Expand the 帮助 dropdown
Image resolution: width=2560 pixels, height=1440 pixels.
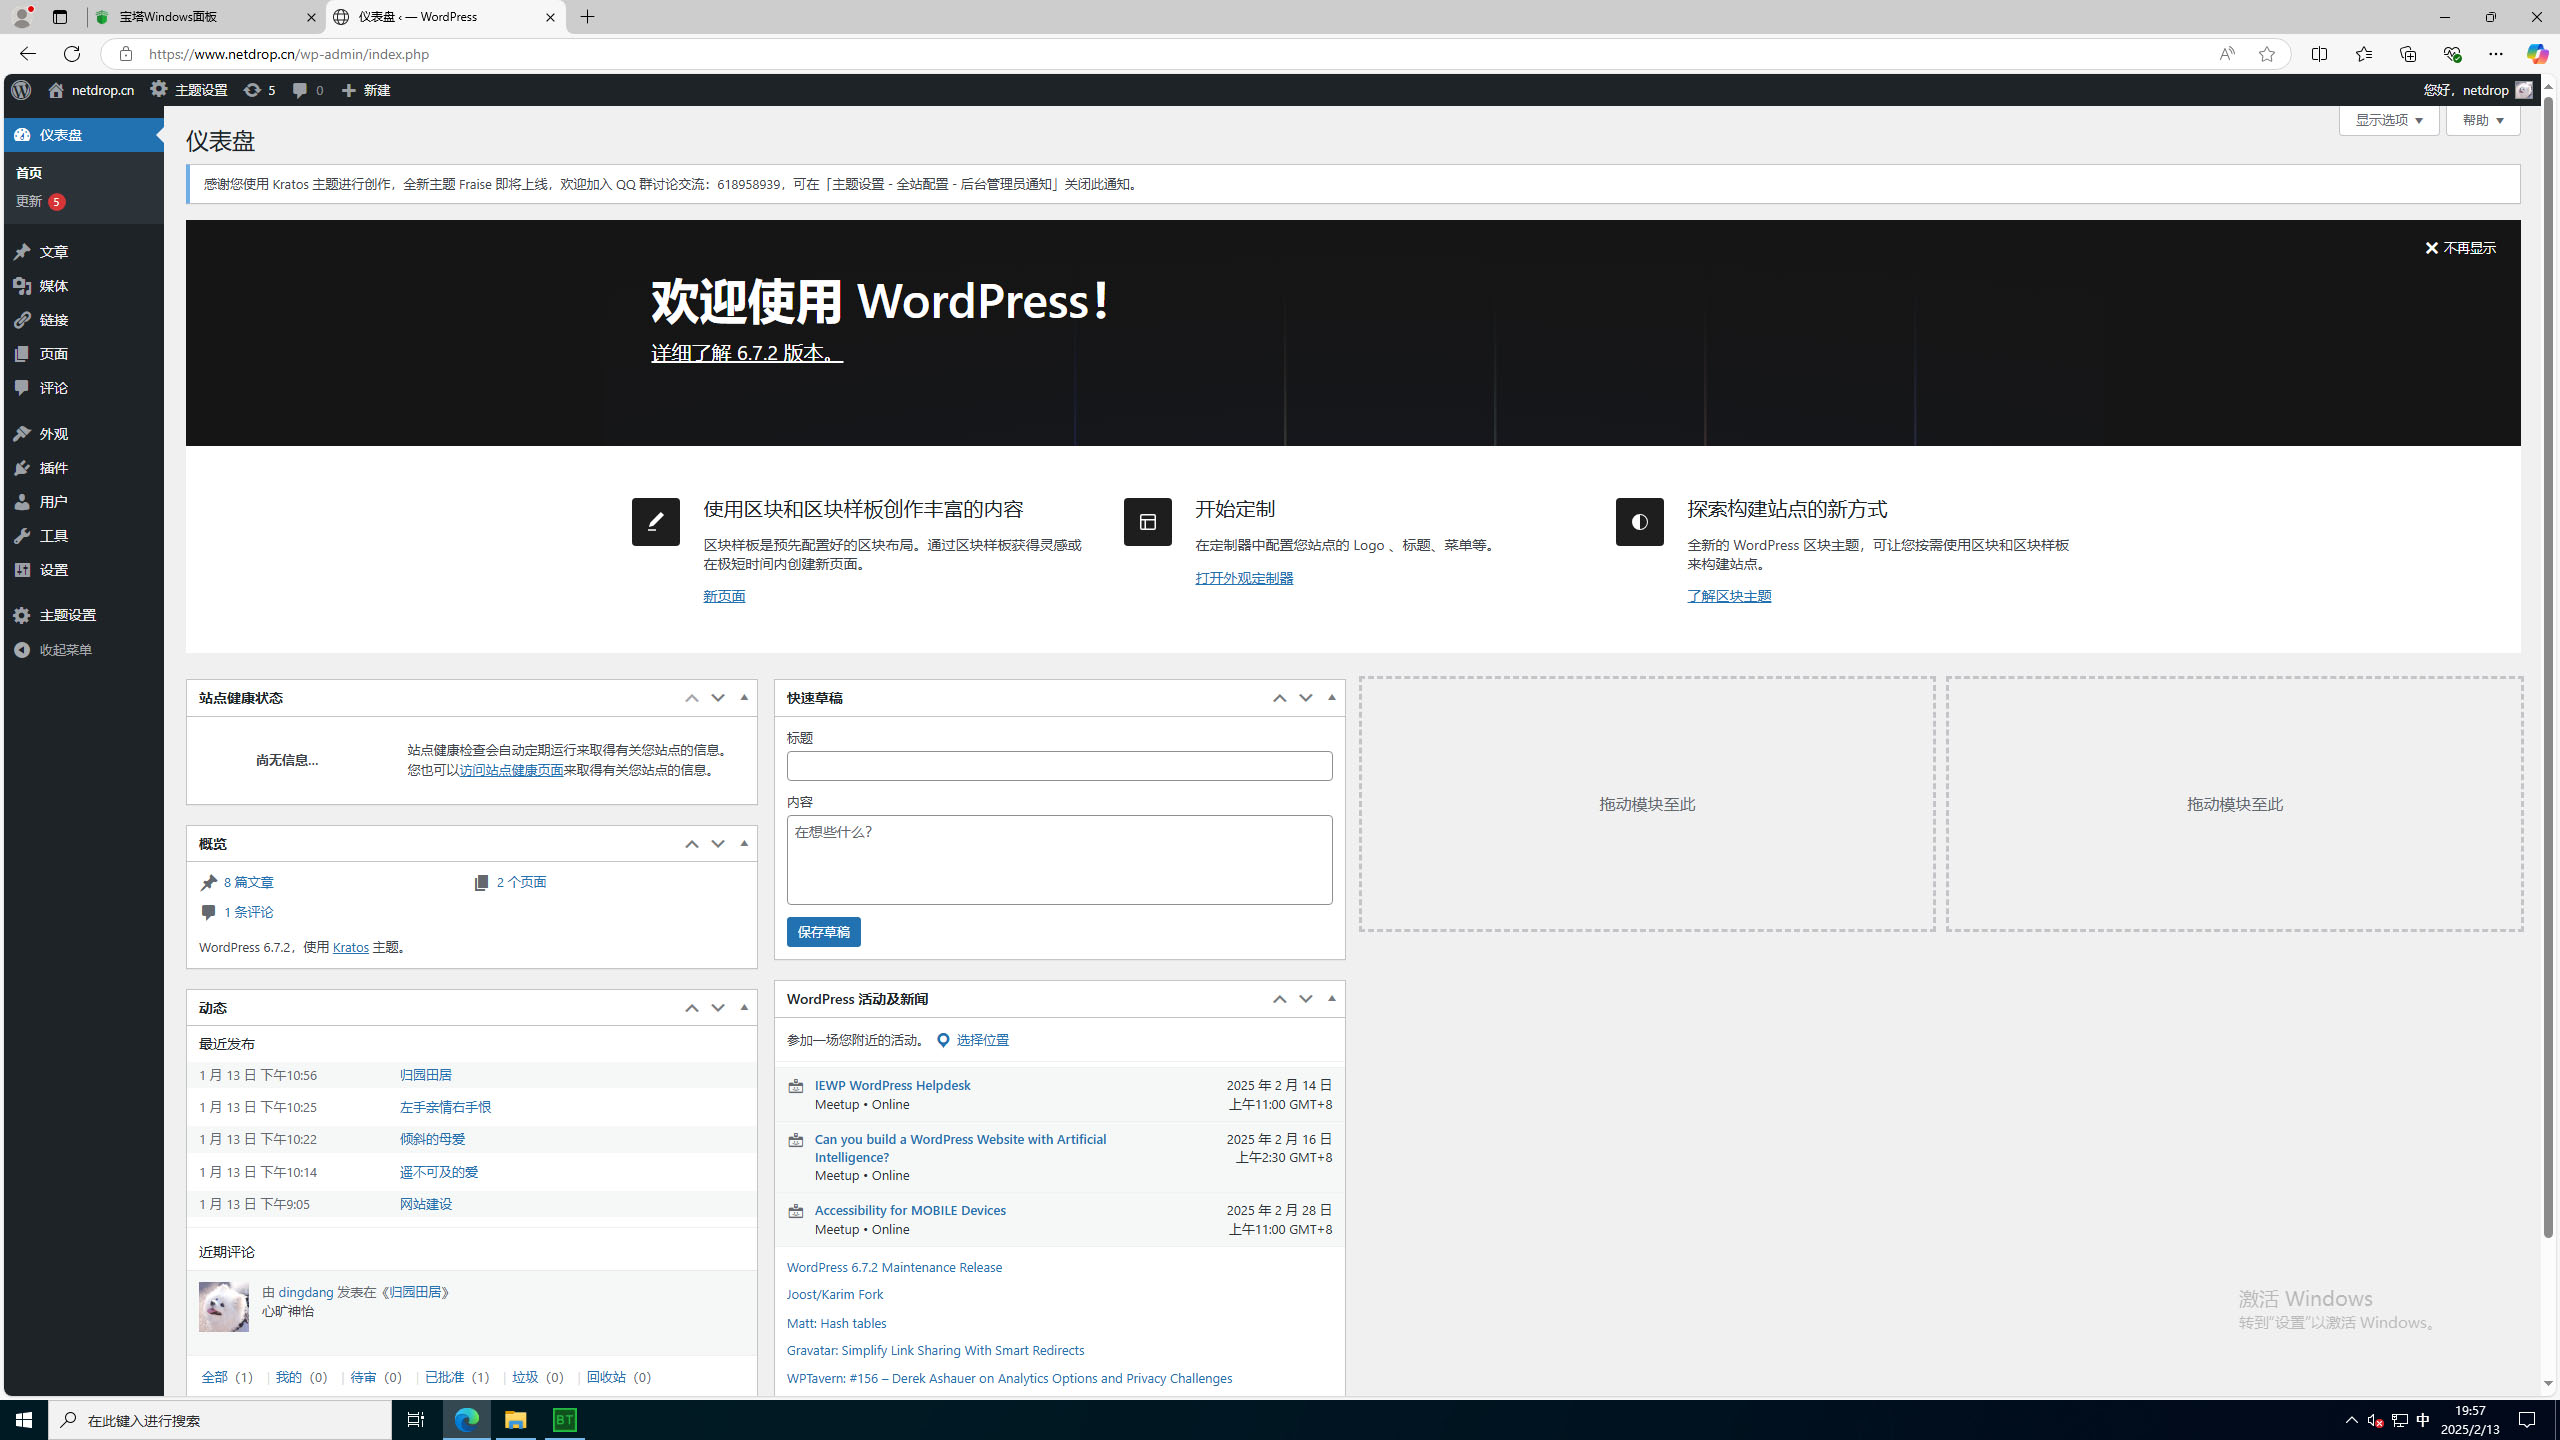click(2482, 120)
